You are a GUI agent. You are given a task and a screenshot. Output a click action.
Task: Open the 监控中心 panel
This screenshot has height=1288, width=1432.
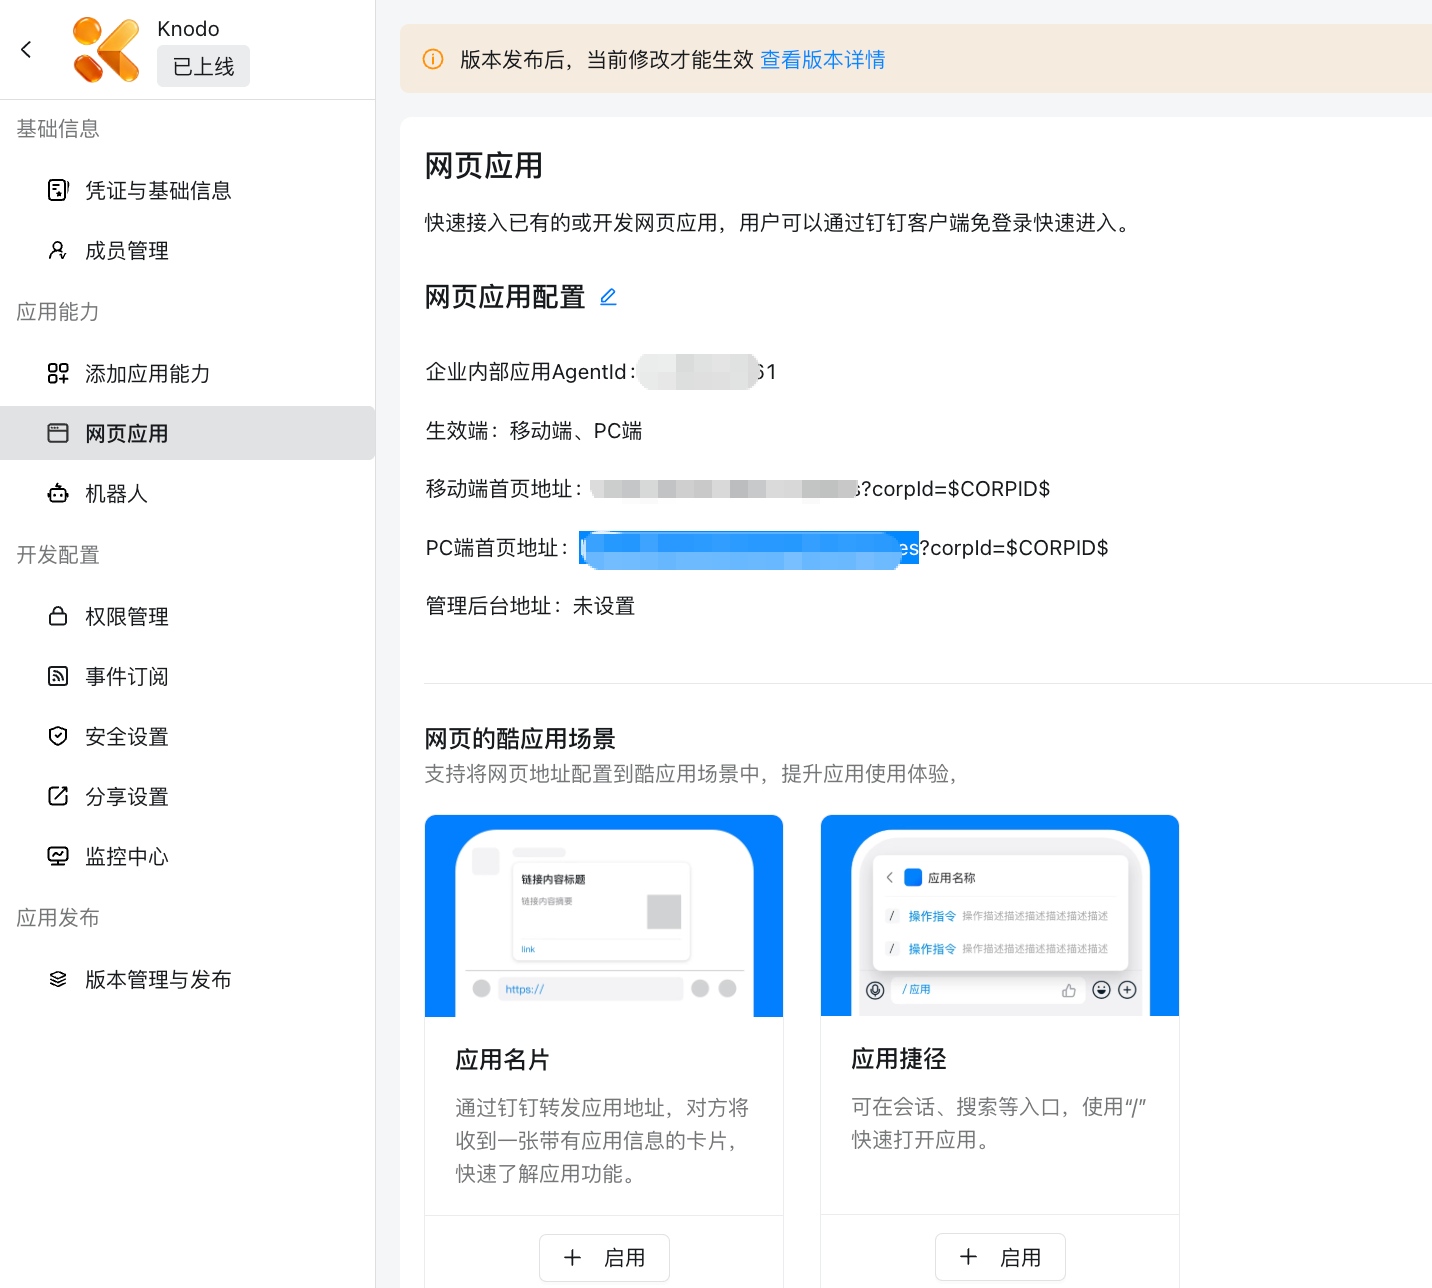coord(126,856)
